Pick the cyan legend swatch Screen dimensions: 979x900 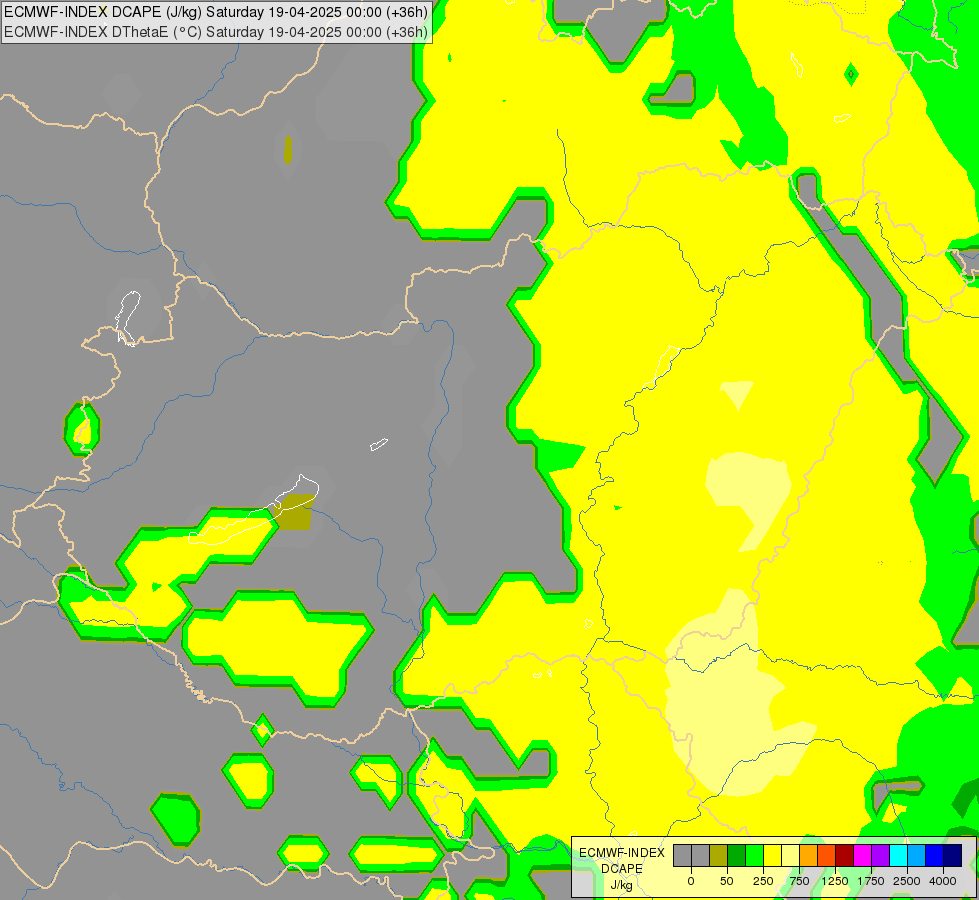pyautogui.click(x=898, y=855)
